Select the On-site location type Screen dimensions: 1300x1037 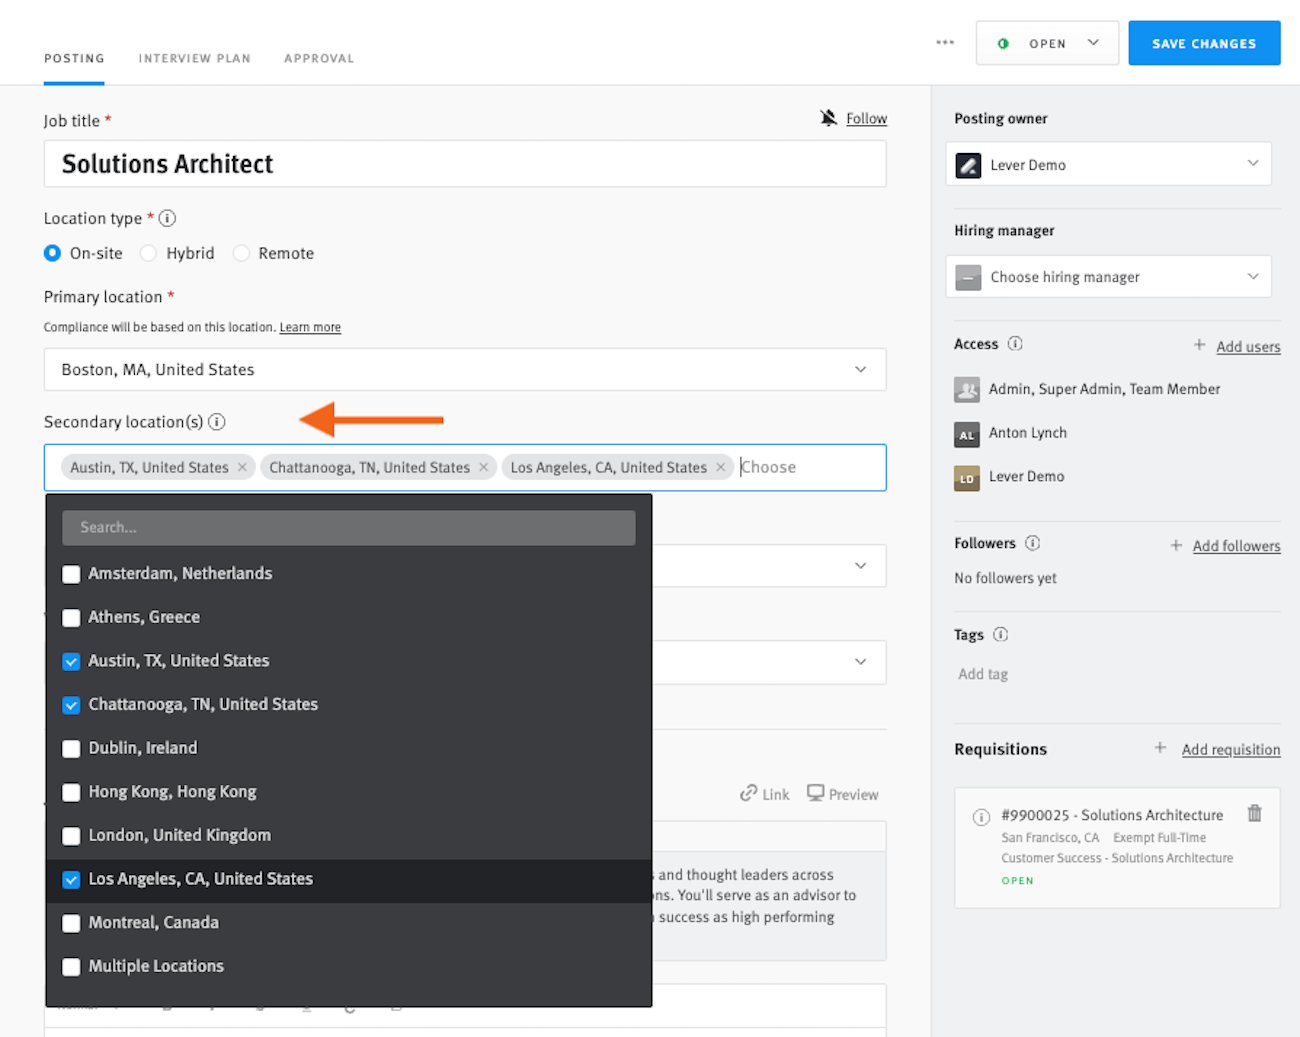52,253
